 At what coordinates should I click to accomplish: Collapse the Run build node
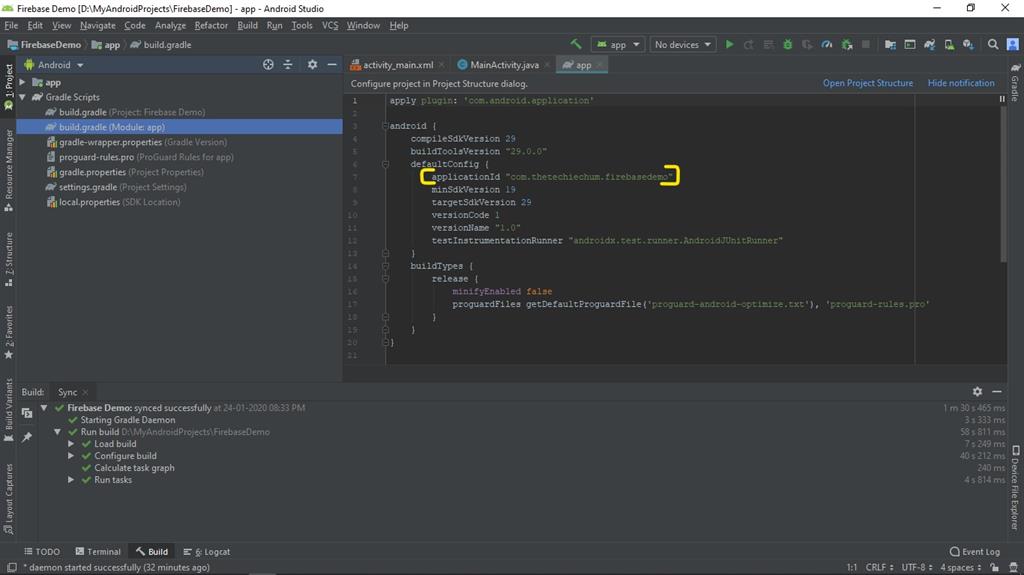point(57,432)
